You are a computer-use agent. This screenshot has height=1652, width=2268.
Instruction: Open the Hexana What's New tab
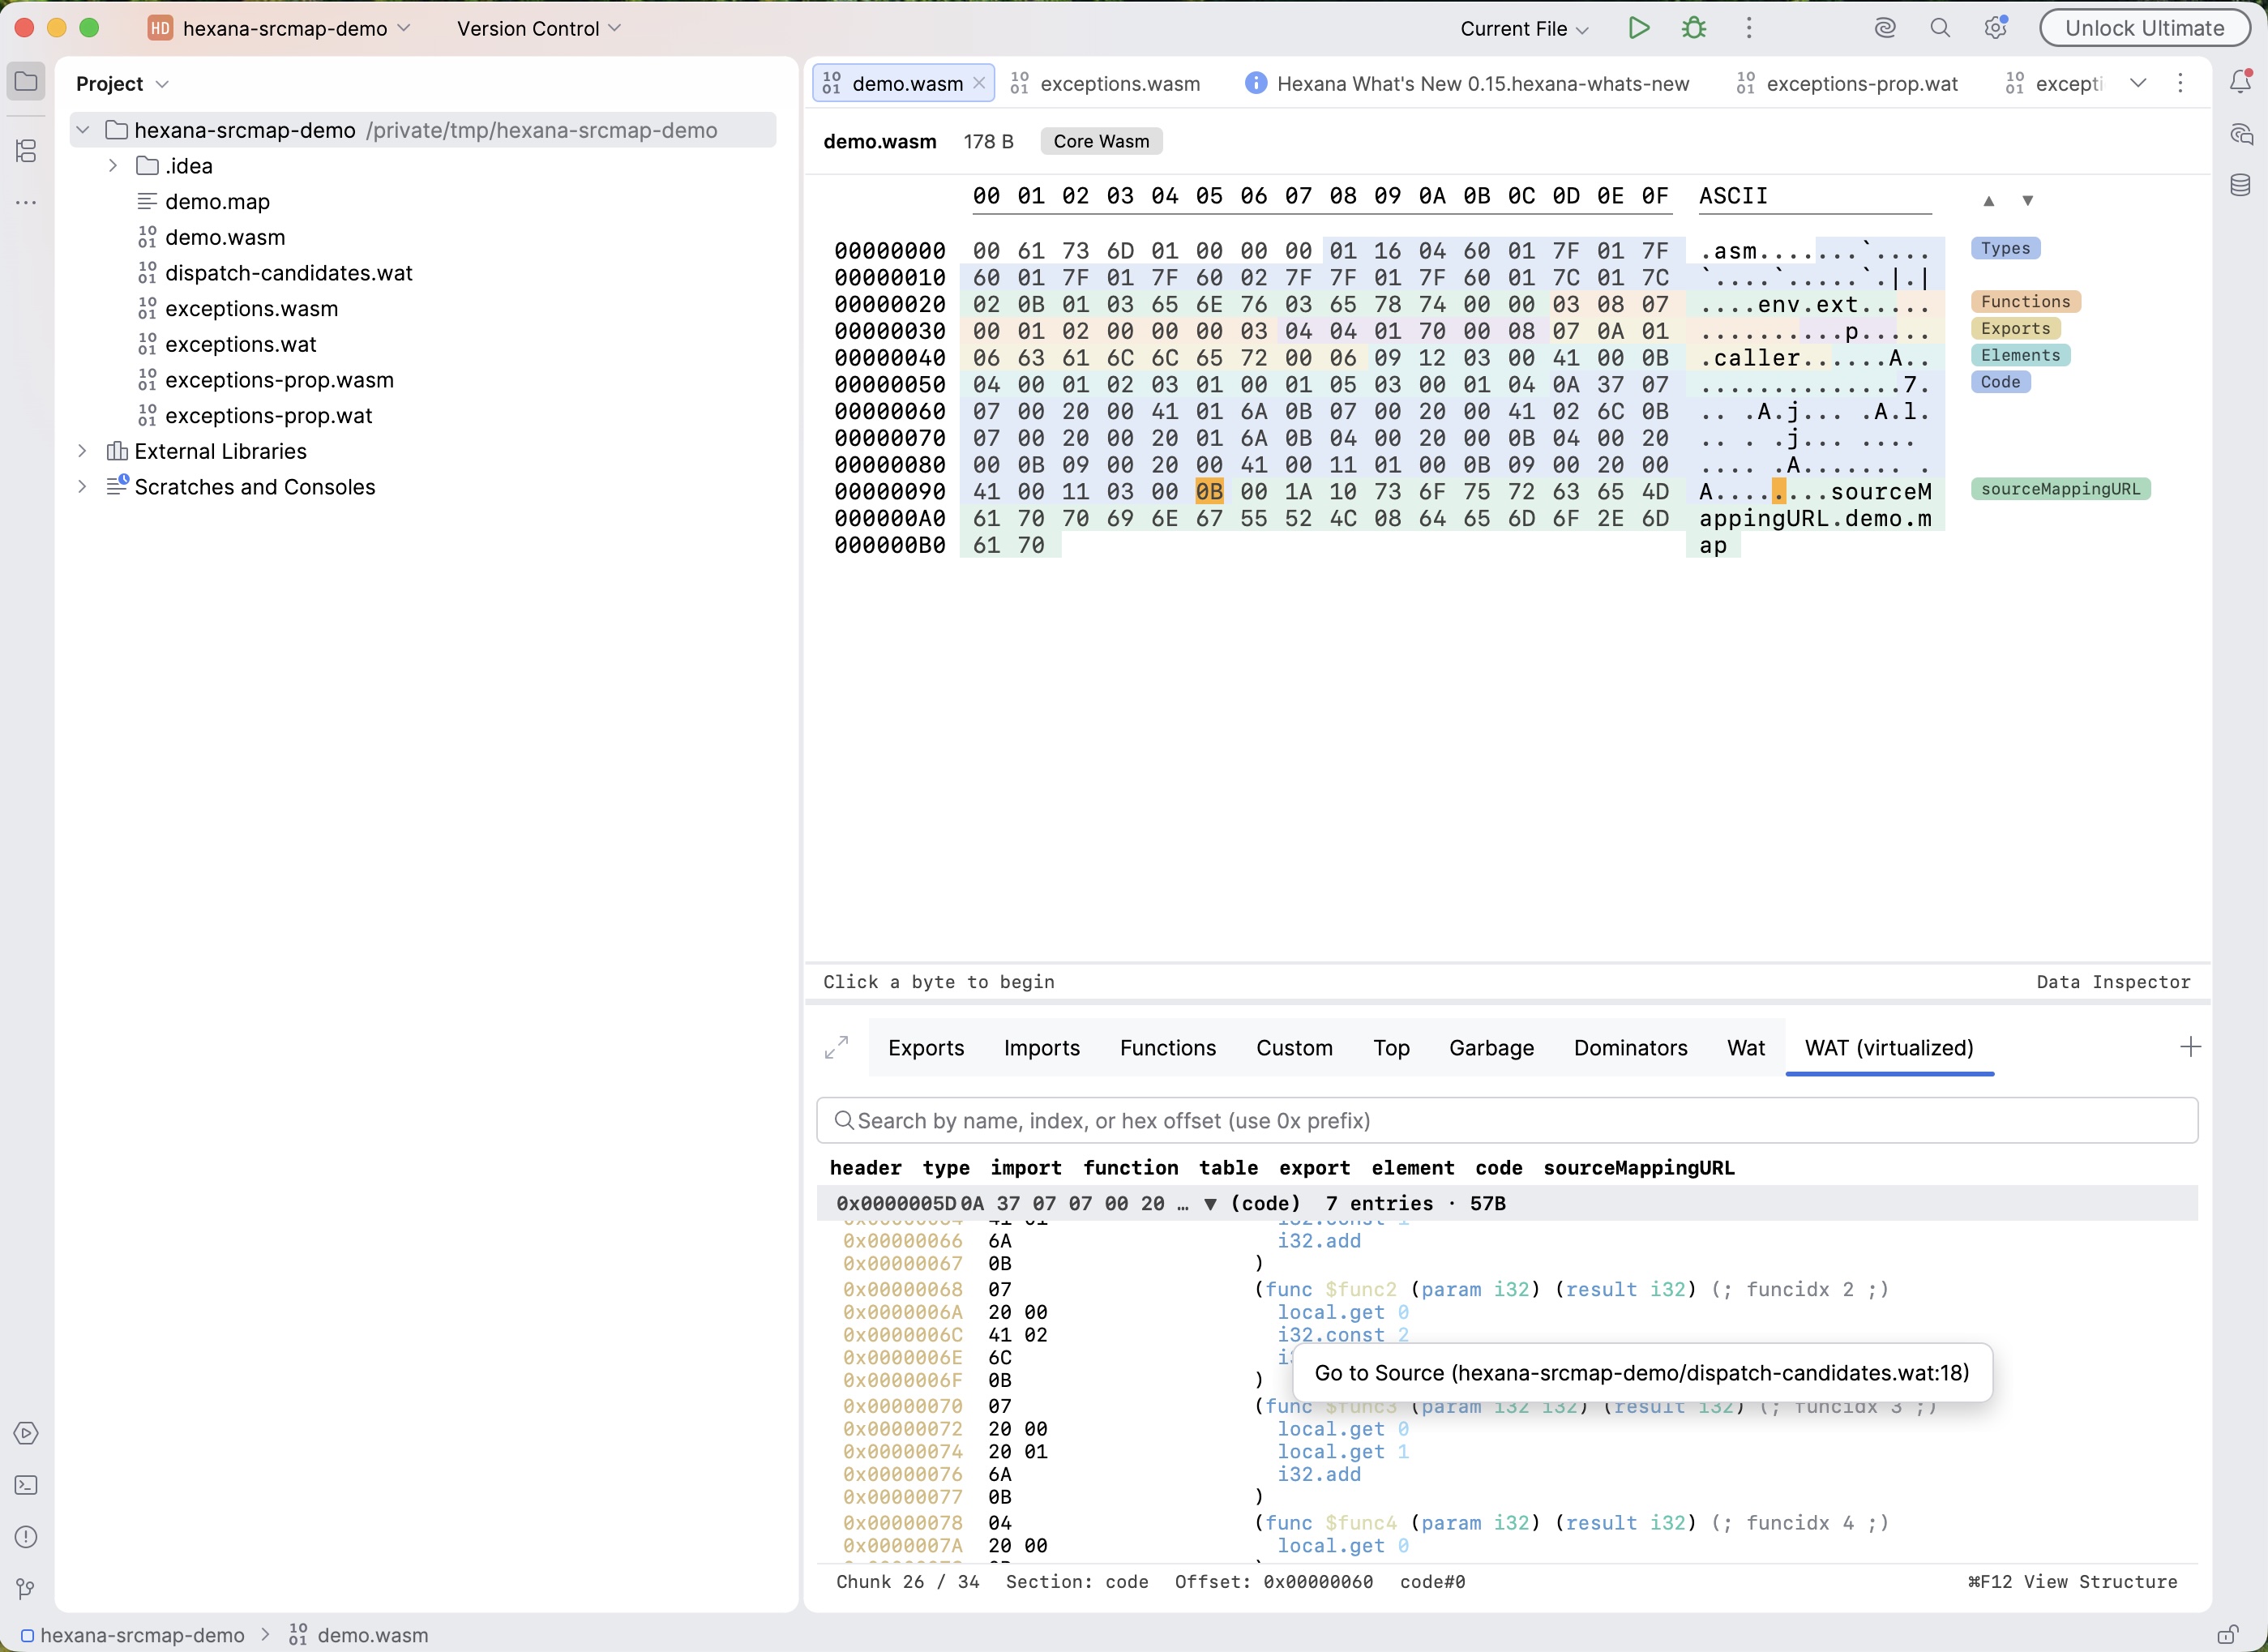coord(1467,84)
